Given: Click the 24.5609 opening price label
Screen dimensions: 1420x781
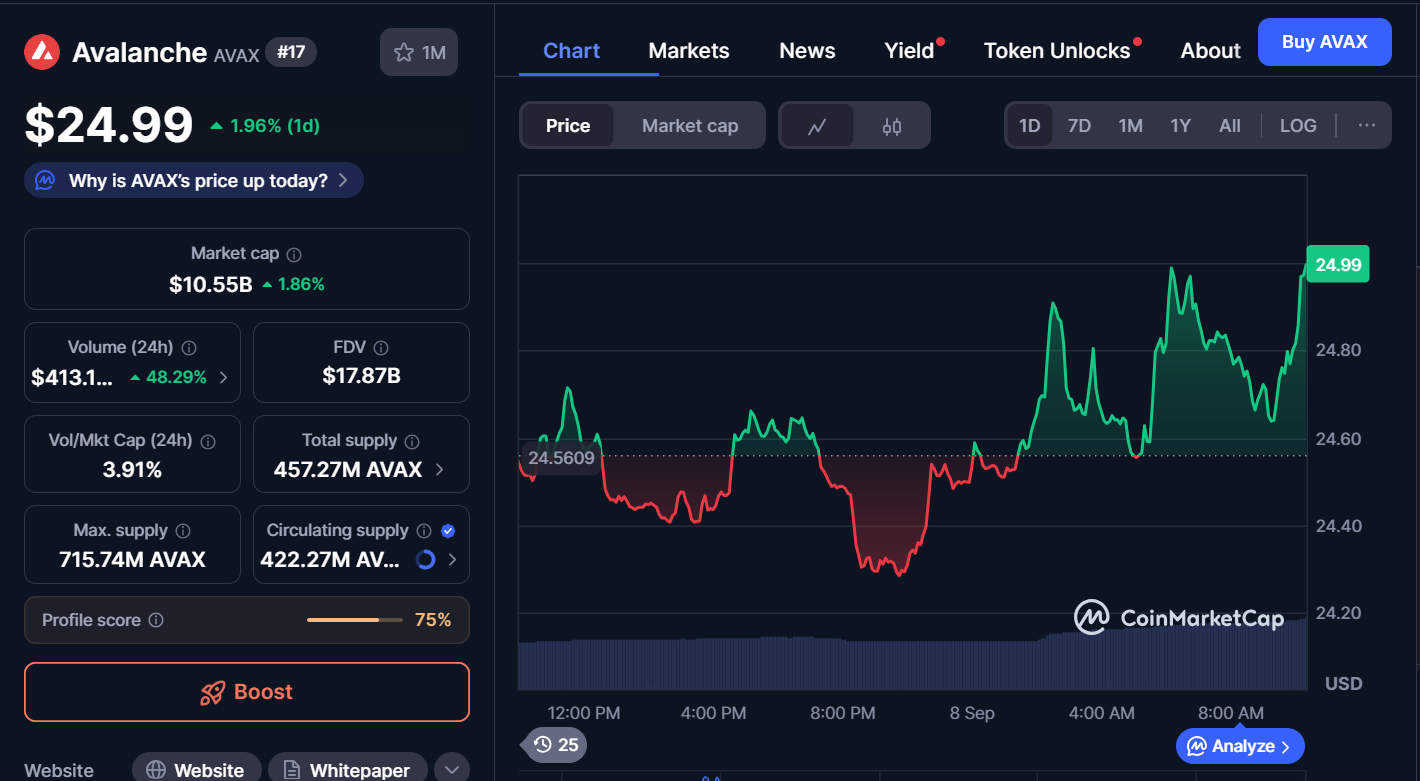Looking at the screenshot, I should [x=561, y=458].
